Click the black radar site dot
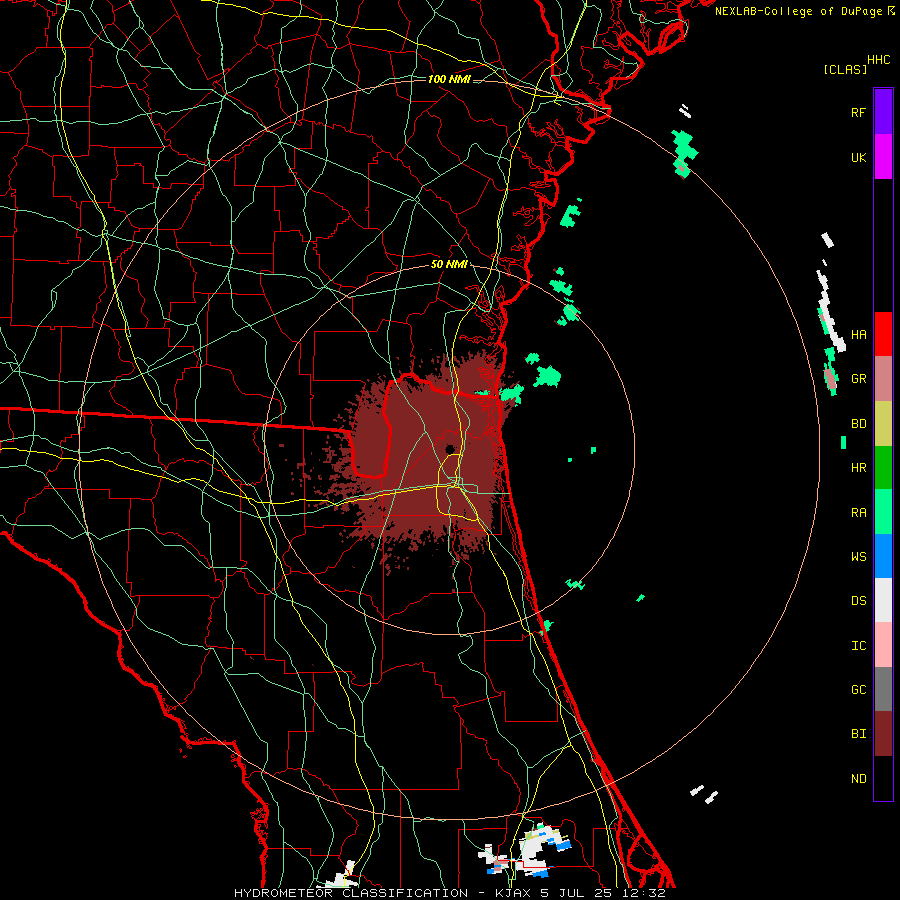 tap(450, 449)
